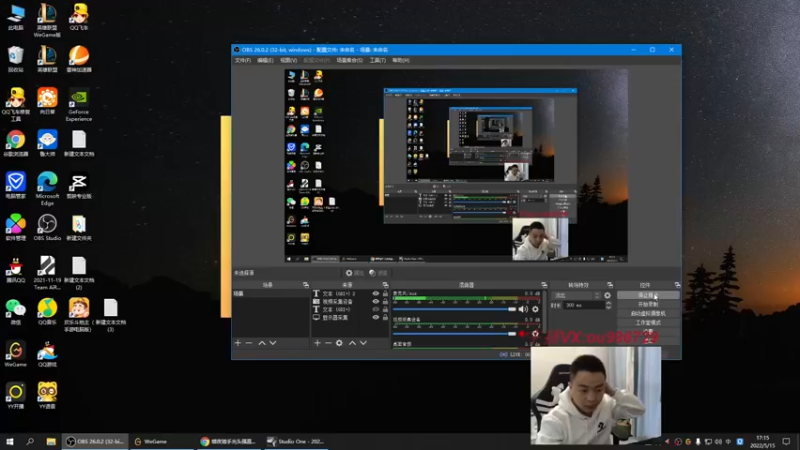Increase transition duration with stepper up arrow

pyautogui.click(x=608, y=303)
